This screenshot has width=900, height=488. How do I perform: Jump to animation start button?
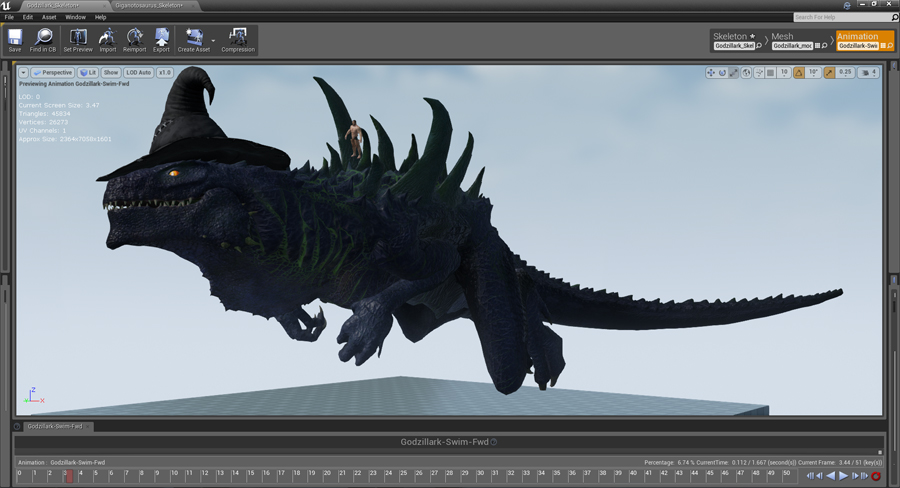(810, 475)
